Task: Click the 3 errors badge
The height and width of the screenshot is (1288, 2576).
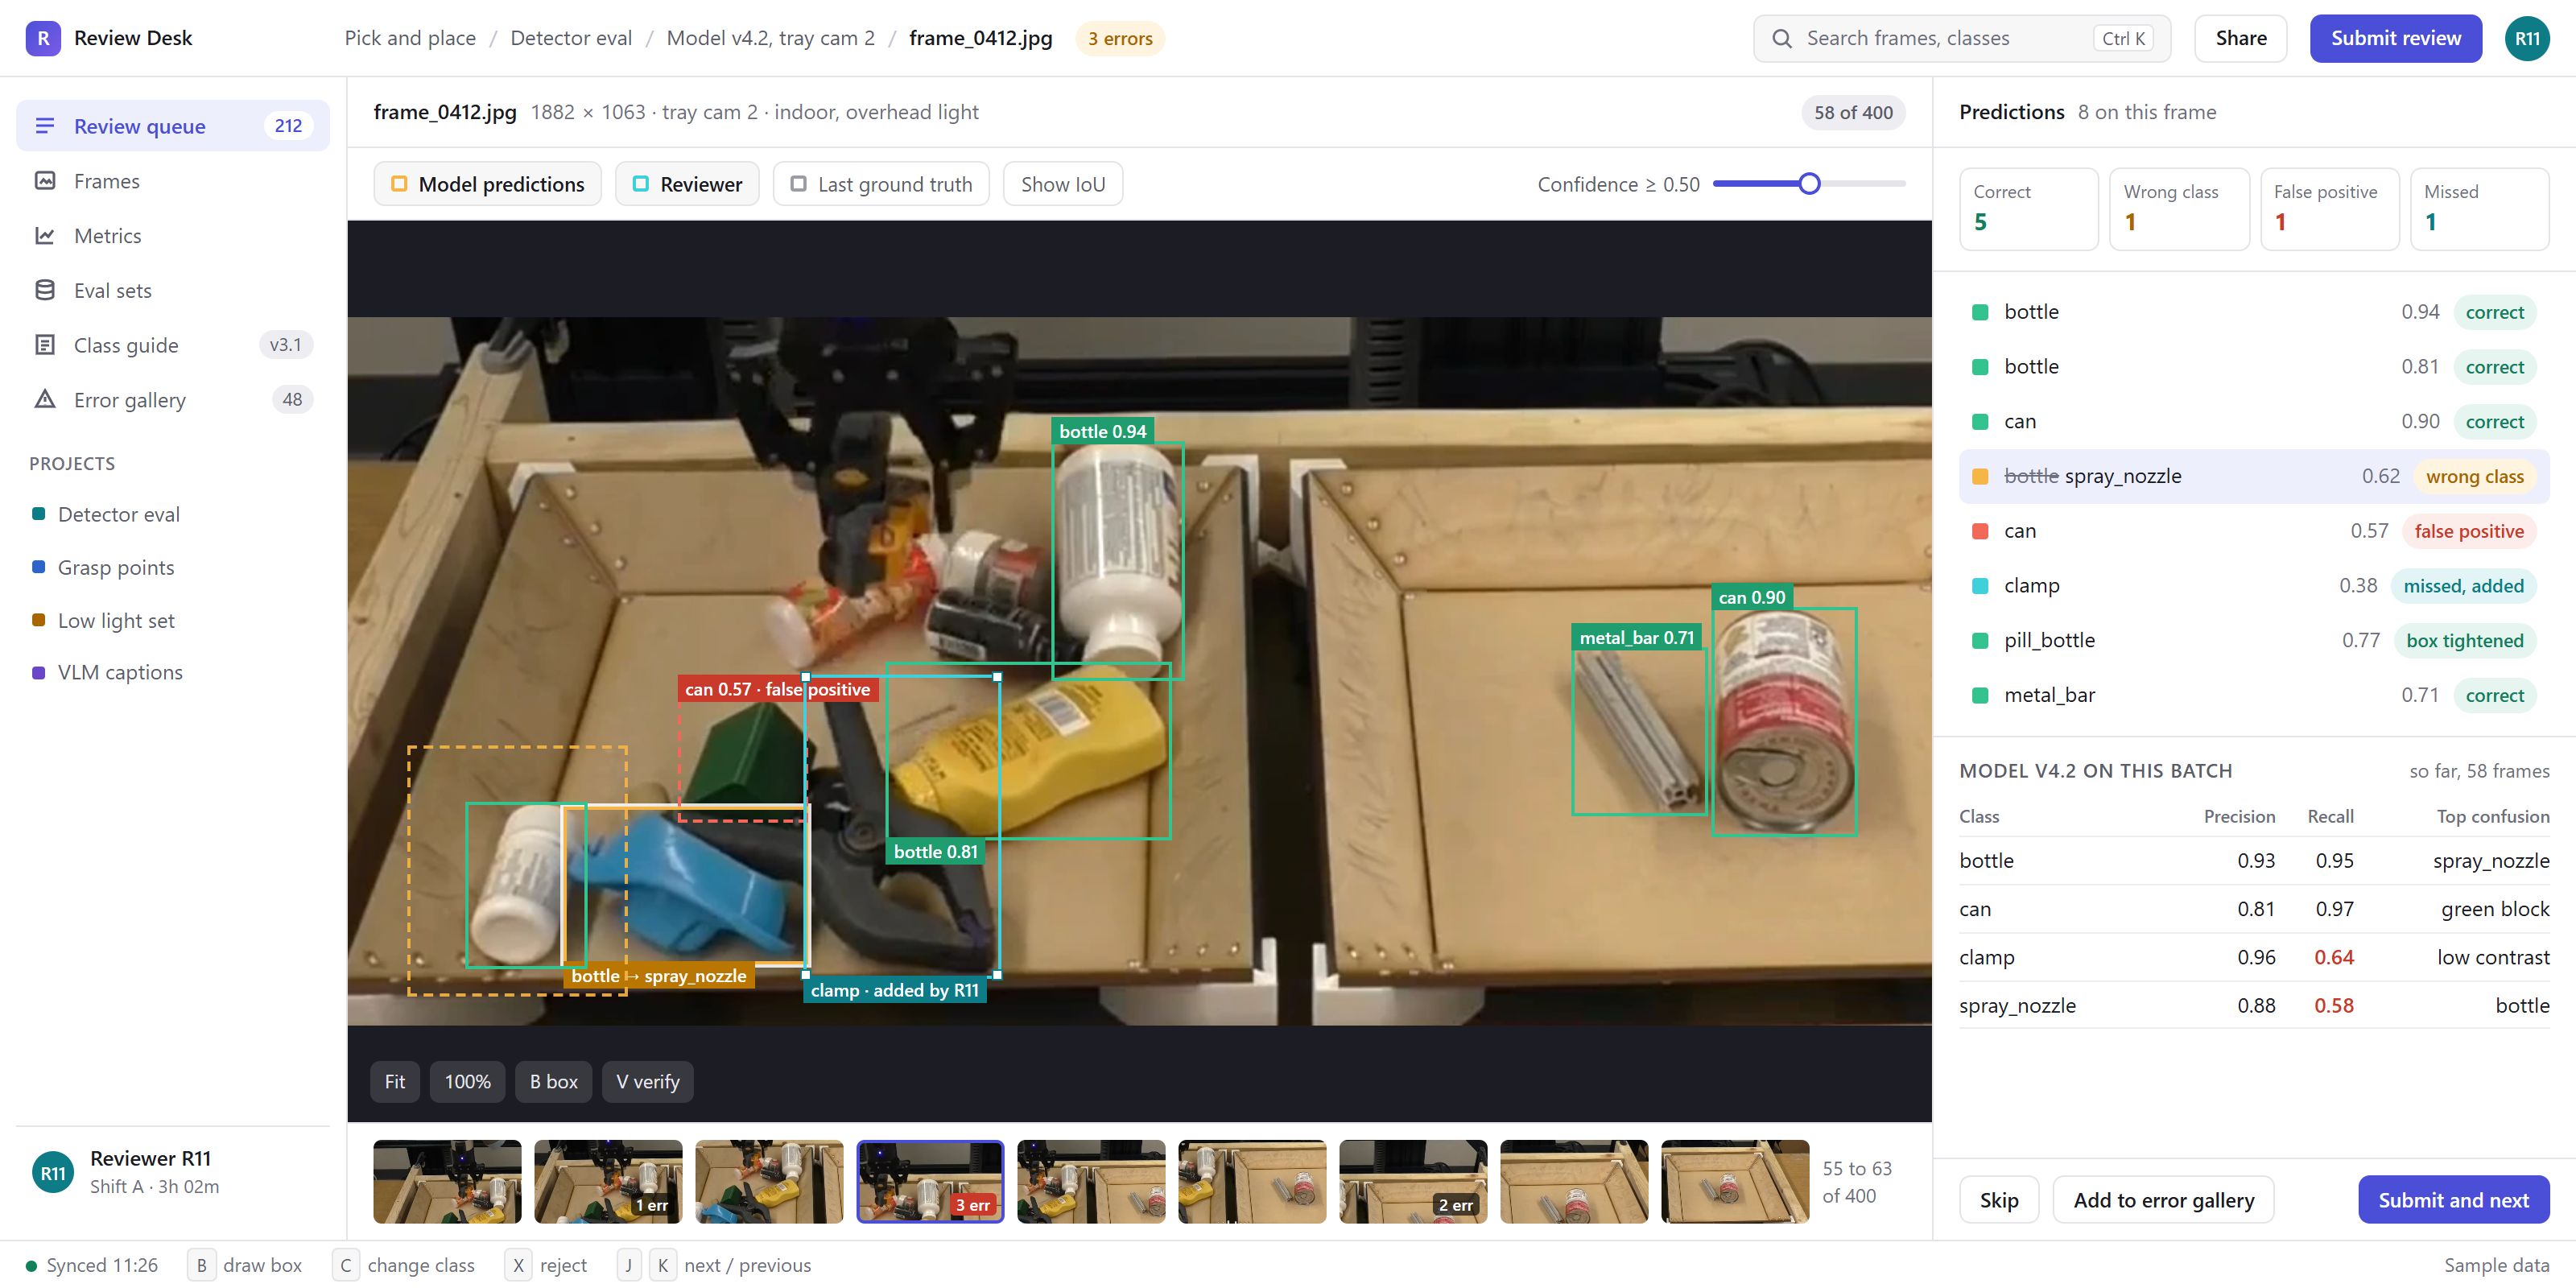Action: 1120,38
